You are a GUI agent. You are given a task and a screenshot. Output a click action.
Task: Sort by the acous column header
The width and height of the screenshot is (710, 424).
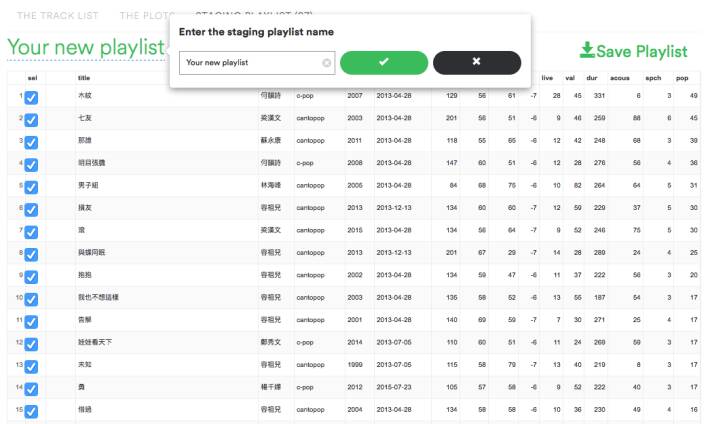620,78
